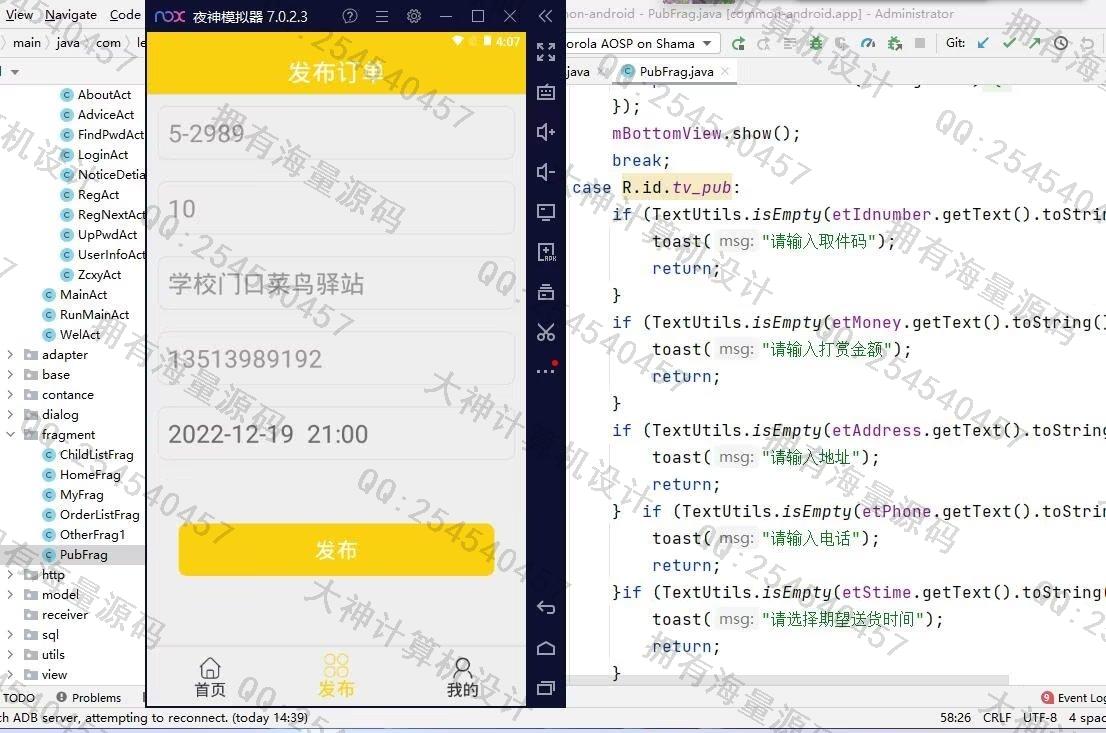Click UTF-8 encoding in status bar
This screenshot has width=1106, height=733.
tap(1040, 717)
